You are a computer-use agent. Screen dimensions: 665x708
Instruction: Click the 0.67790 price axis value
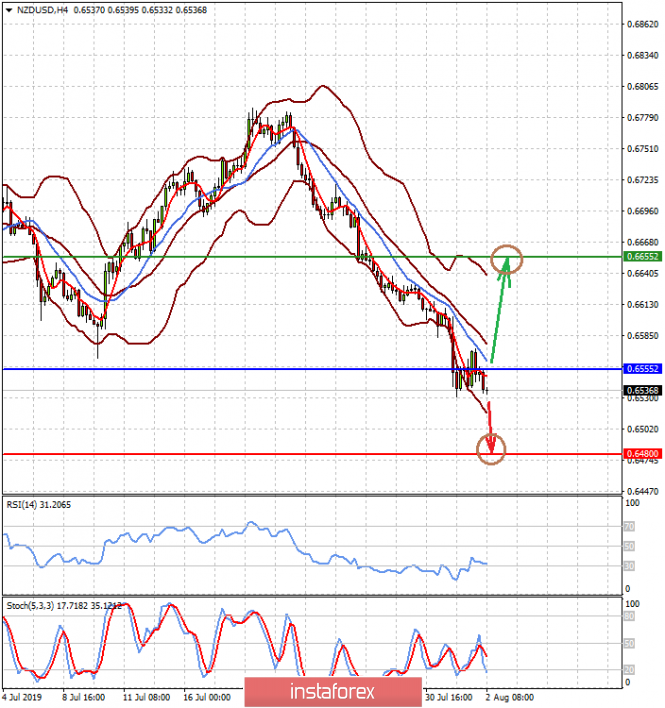click(643, 118)
